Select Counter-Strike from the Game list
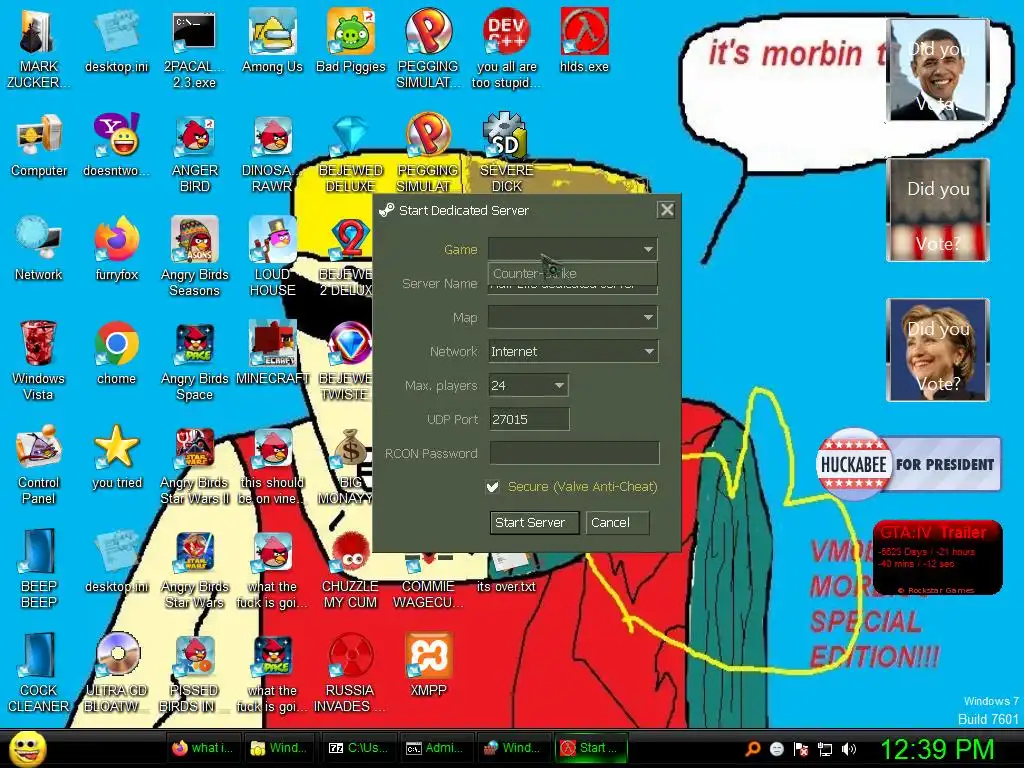 pos(572,274)
